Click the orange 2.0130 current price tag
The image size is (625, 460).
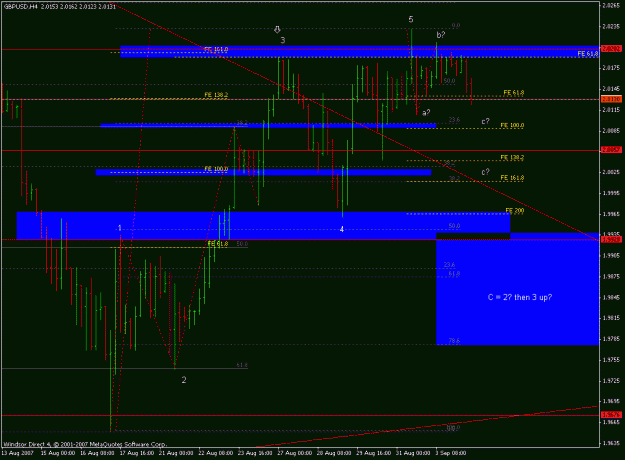click(611, 99)
